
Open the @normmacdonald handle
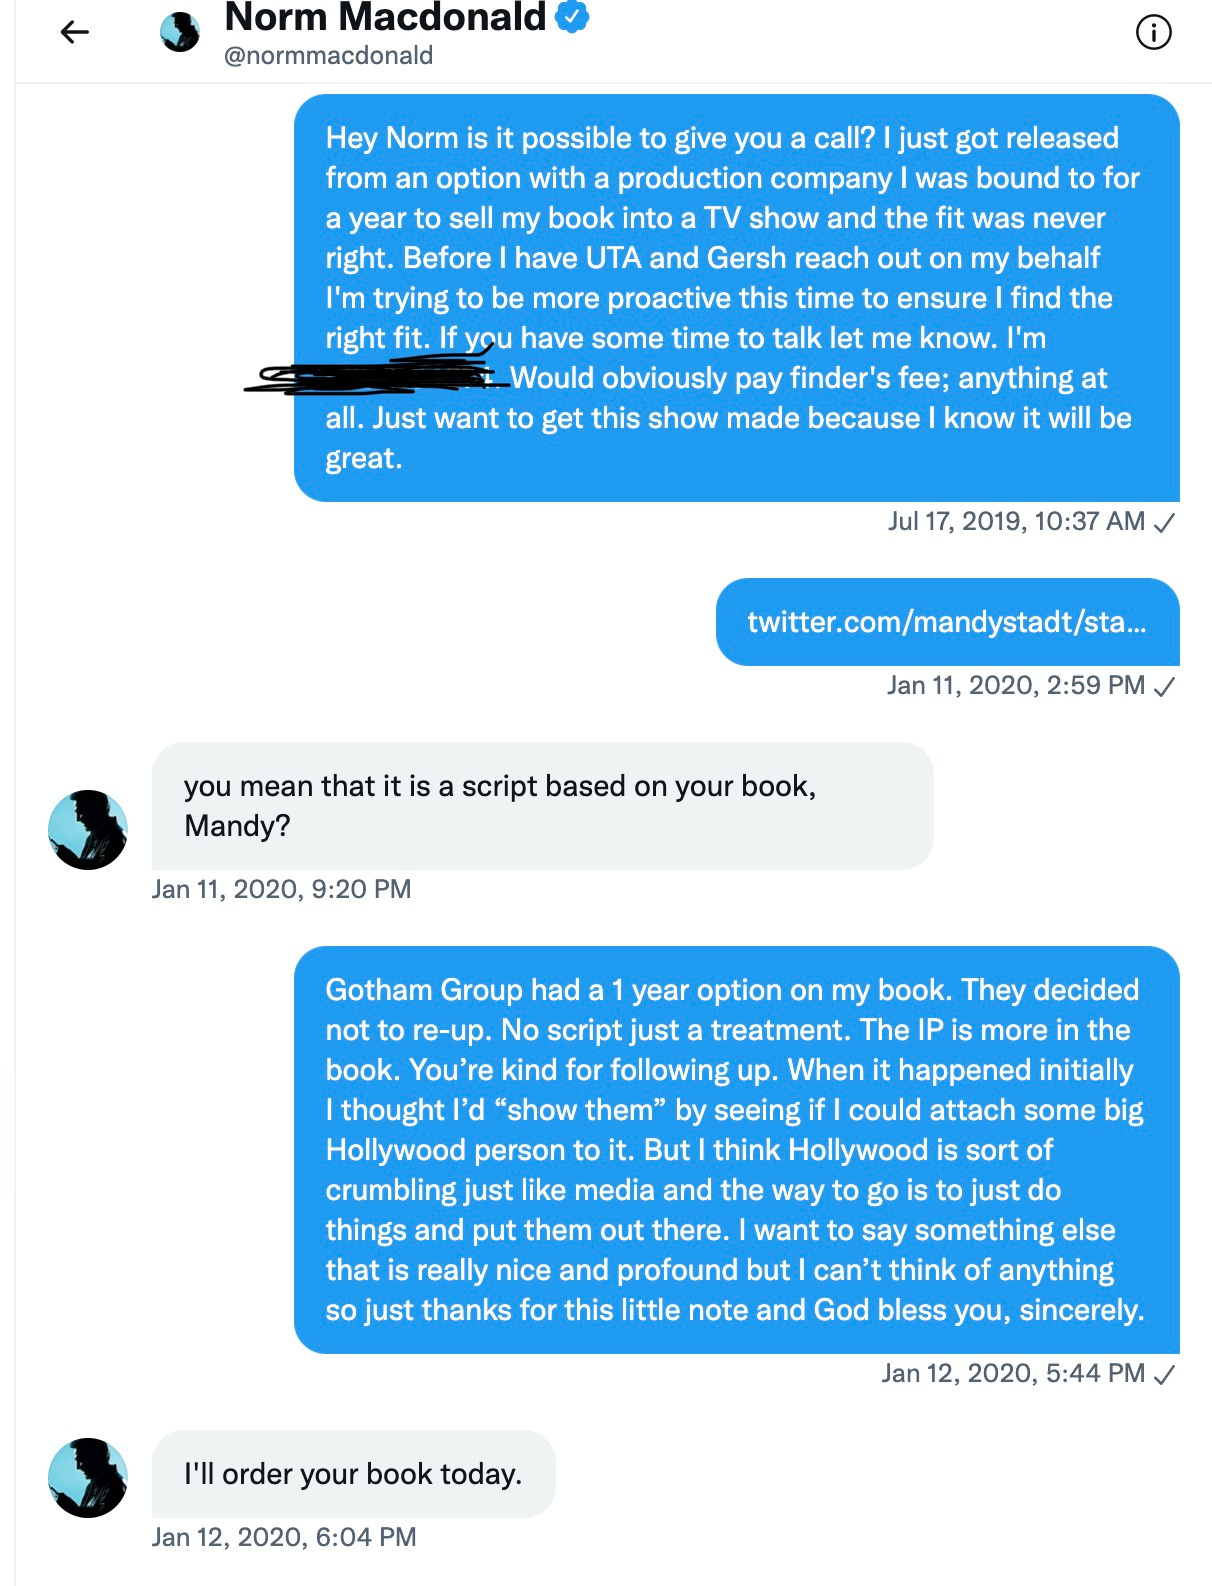pyautogui.click(x=328, y=55)
